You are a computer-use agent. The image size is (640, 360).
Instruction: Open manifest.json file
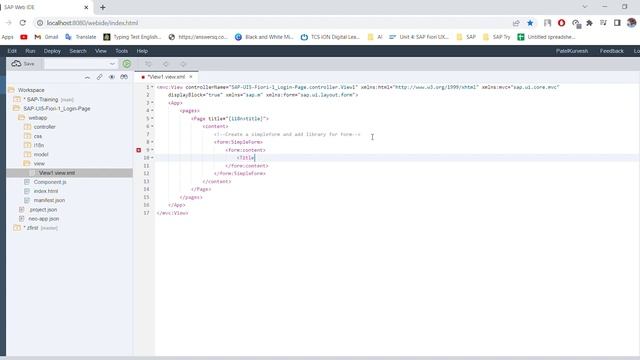point(49,200)
